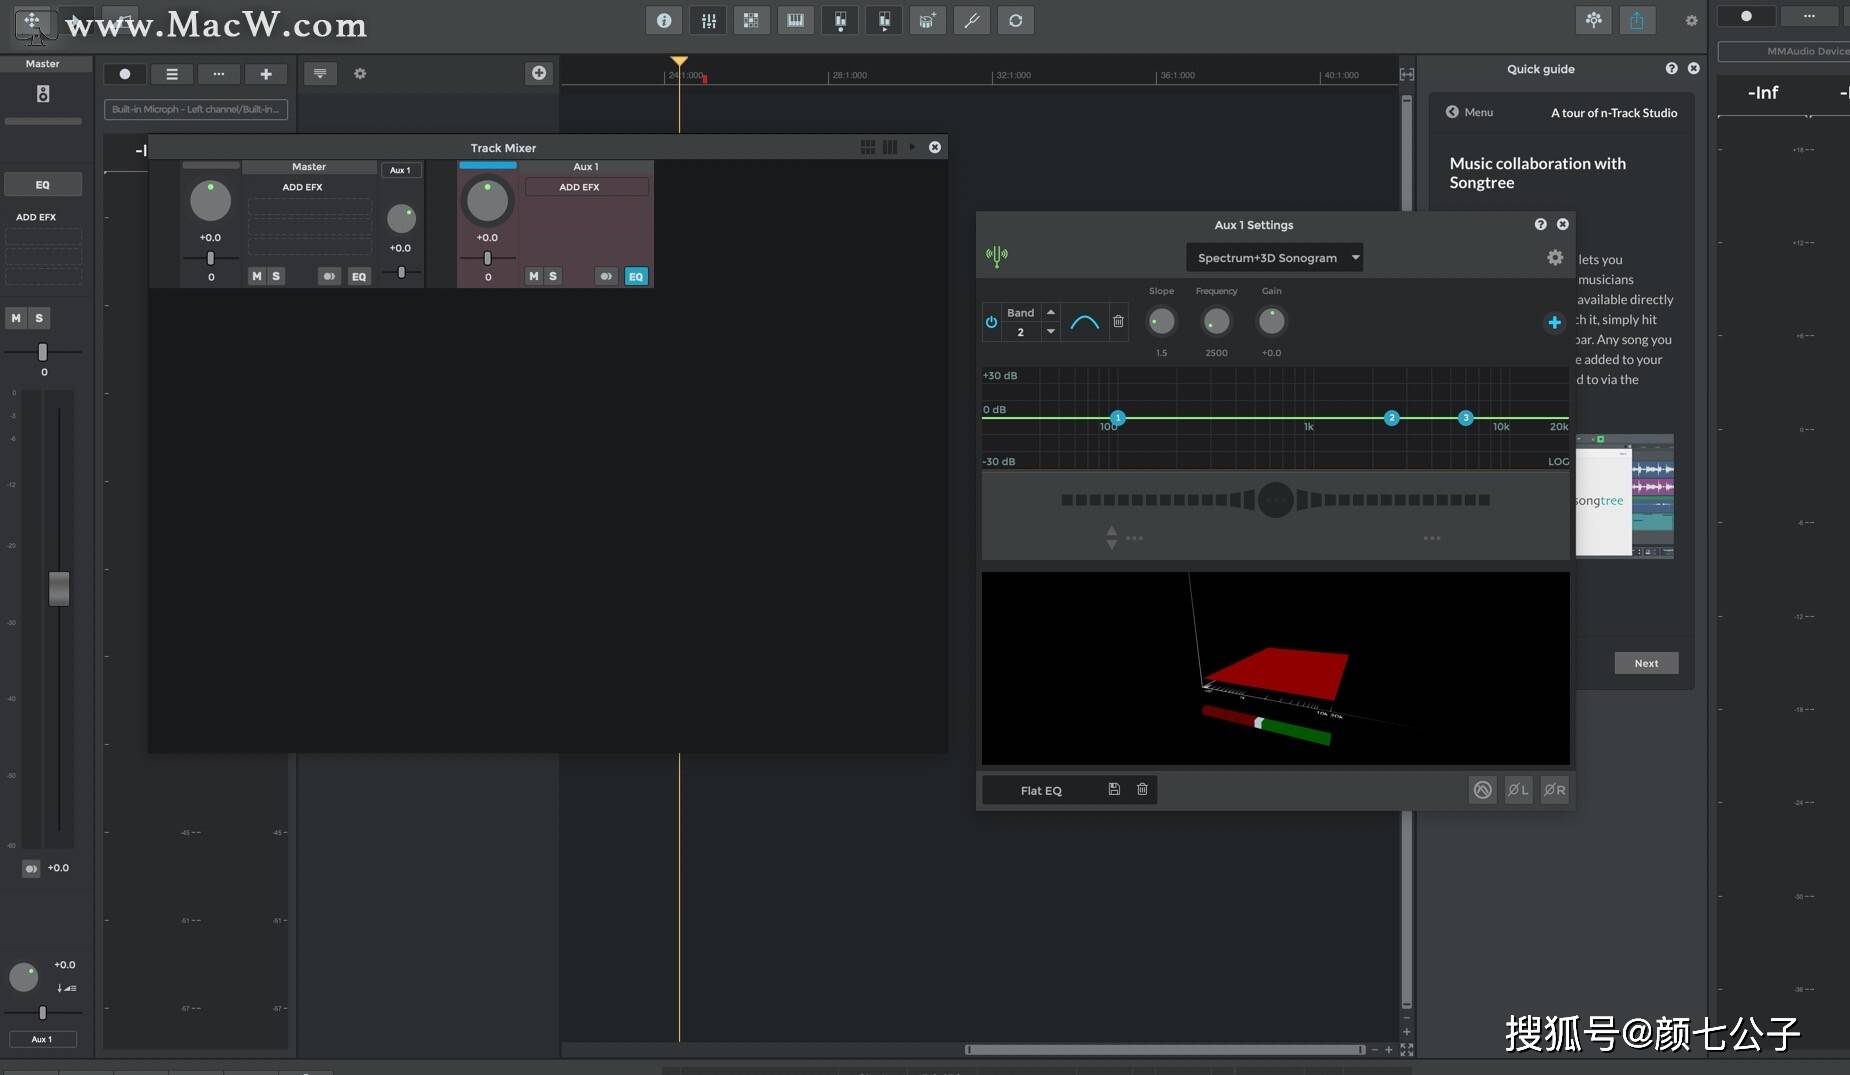Open the piano keyboard icon in top toolbar
Image resolution: width=1850 pixels, height=1075 pixels.
point(795,20)
